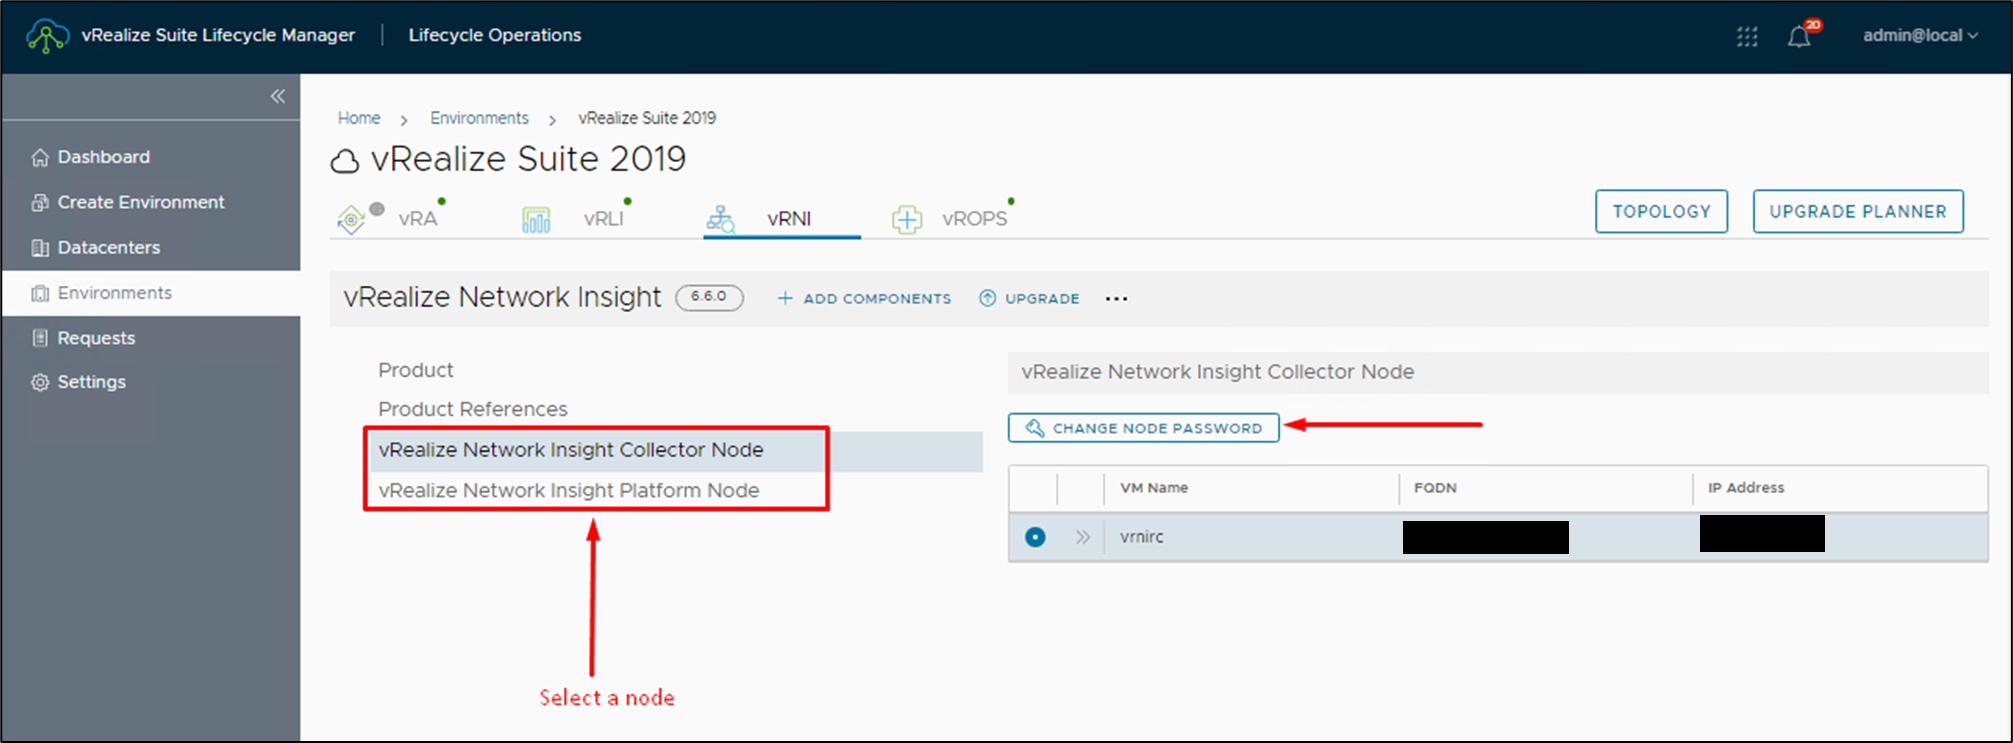The height and width of the screenshot is (743, 2013).
Task: Switch to the vROPS tab
Action: coord(974,219)
